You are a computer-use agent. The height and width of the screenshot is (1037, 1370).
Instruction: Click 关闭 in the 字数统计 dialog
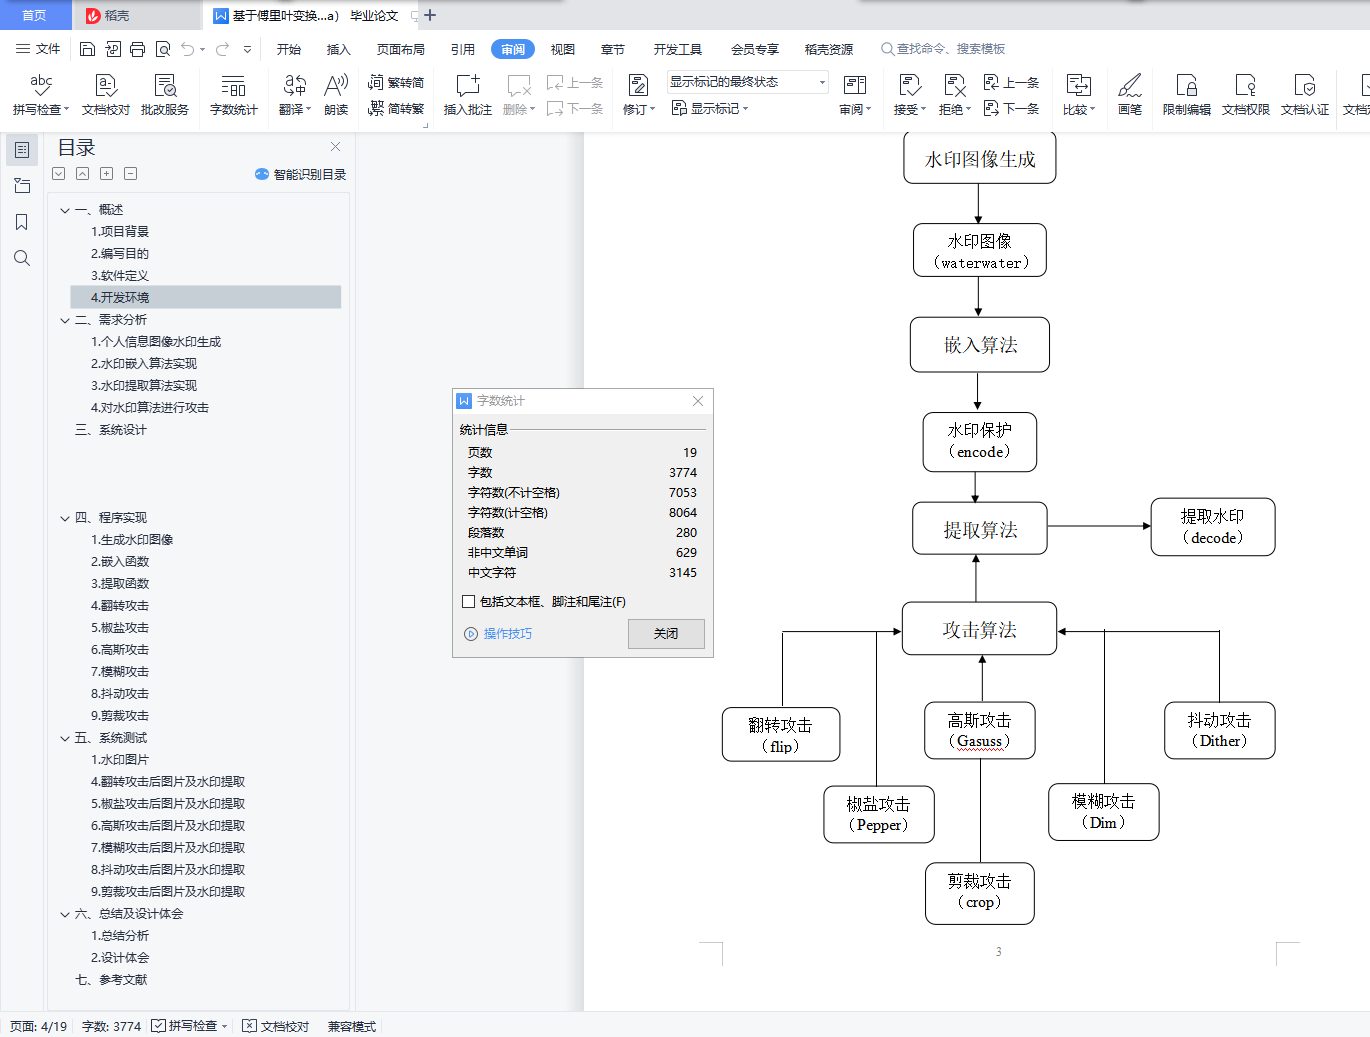click(666, 633)
